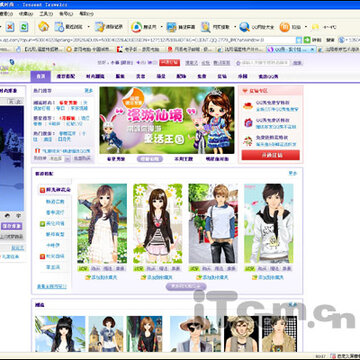Open black-jacket girl with daisies thumbnail

pyautogui.click(x=158, y=223)
